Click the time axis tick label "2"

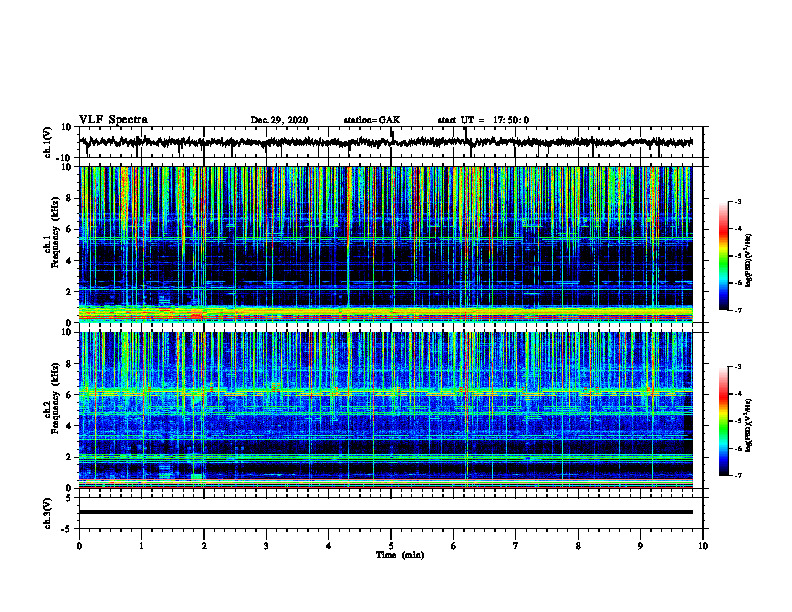[x=204, y=546]
